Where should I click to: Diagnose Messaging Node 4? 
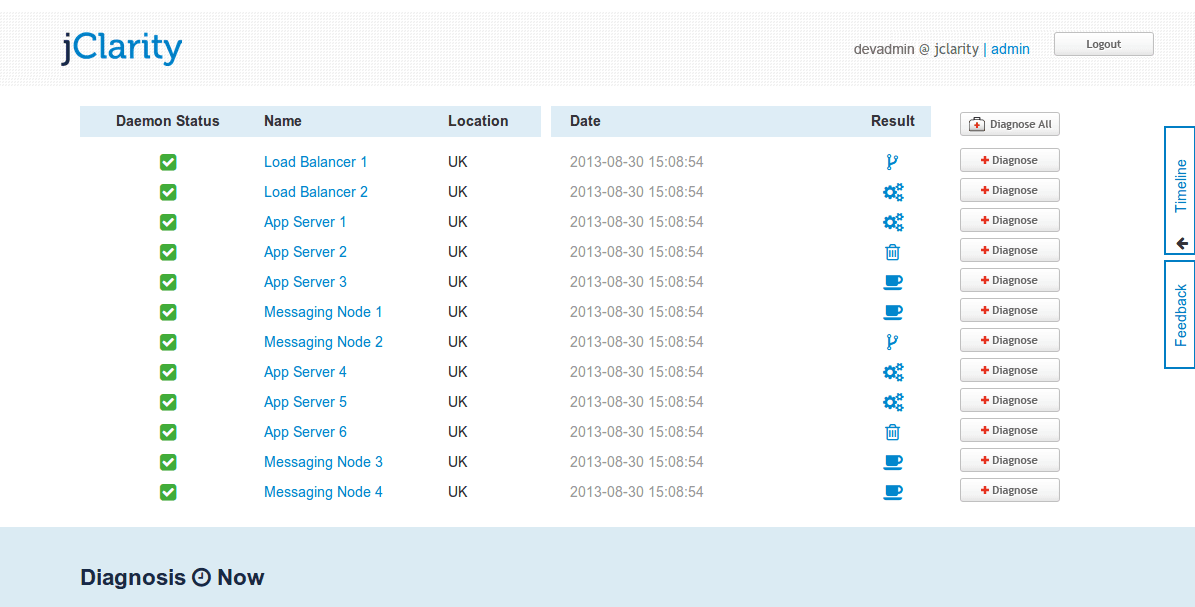[1010, 490]
